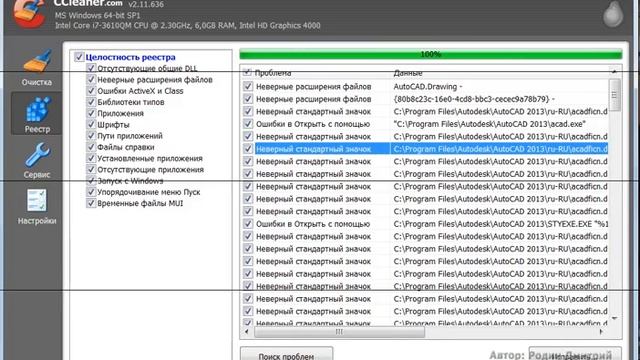Click the pear Piriform logo icon
640x360 pixels.
tap(613, 13)
